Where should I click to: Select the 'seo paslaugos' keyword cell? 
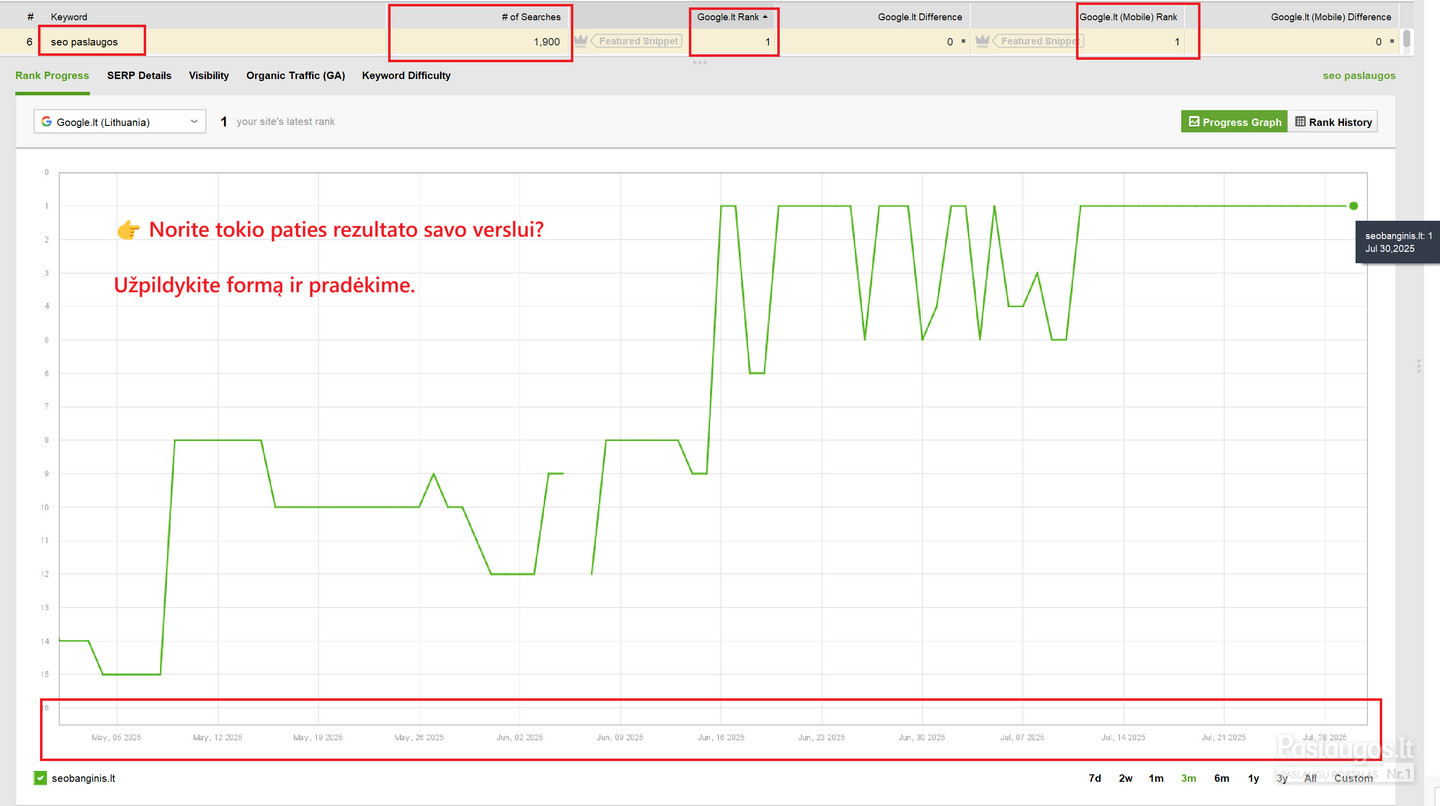tap(84, 42)
